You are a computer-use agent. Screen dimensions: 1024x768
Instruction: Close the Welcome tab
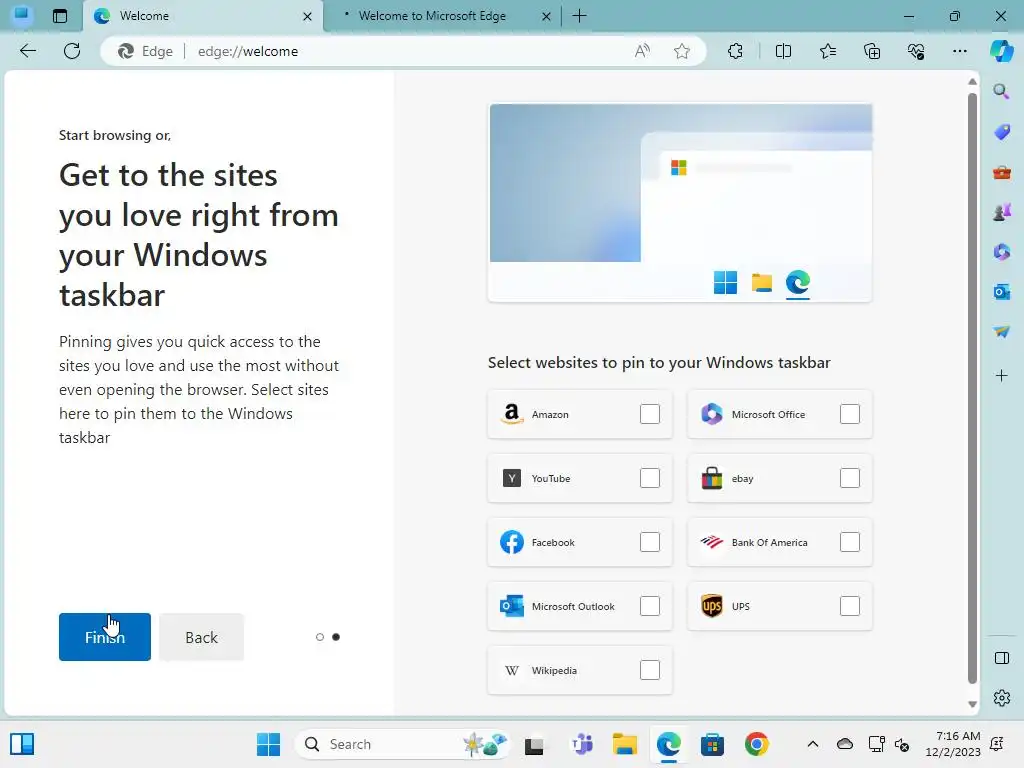[x=307, y=16]
